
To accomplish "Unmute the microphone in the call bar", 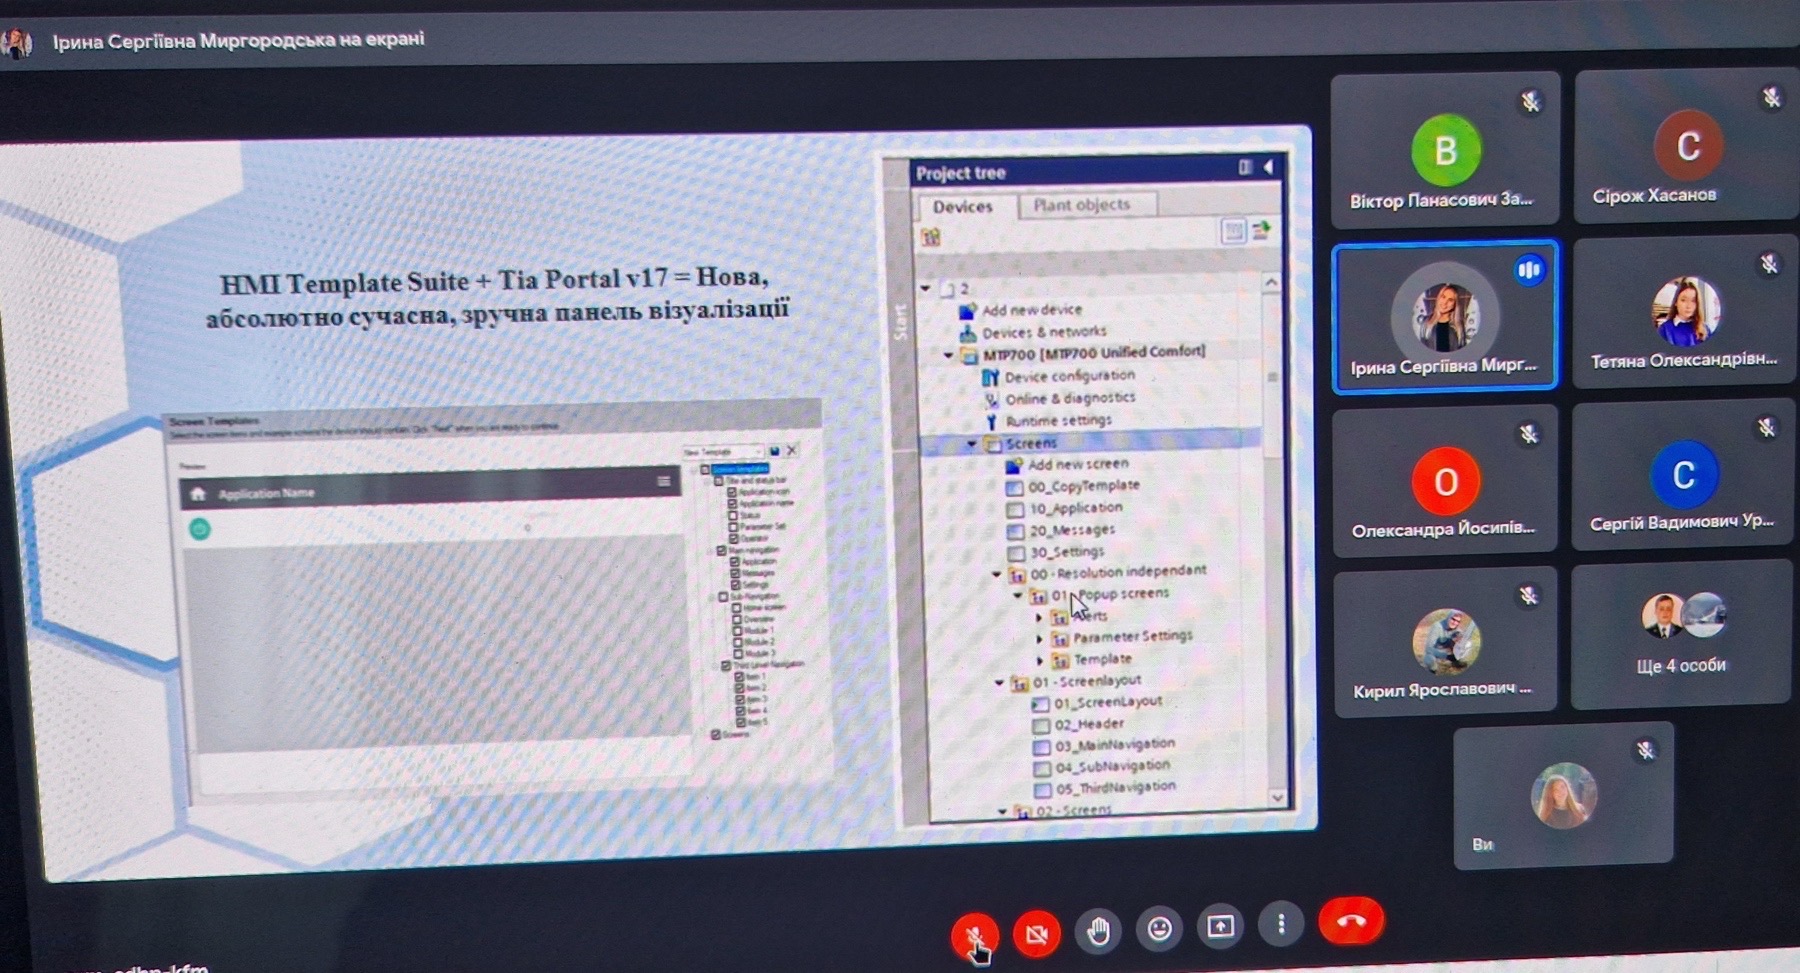I will point(974,934).
